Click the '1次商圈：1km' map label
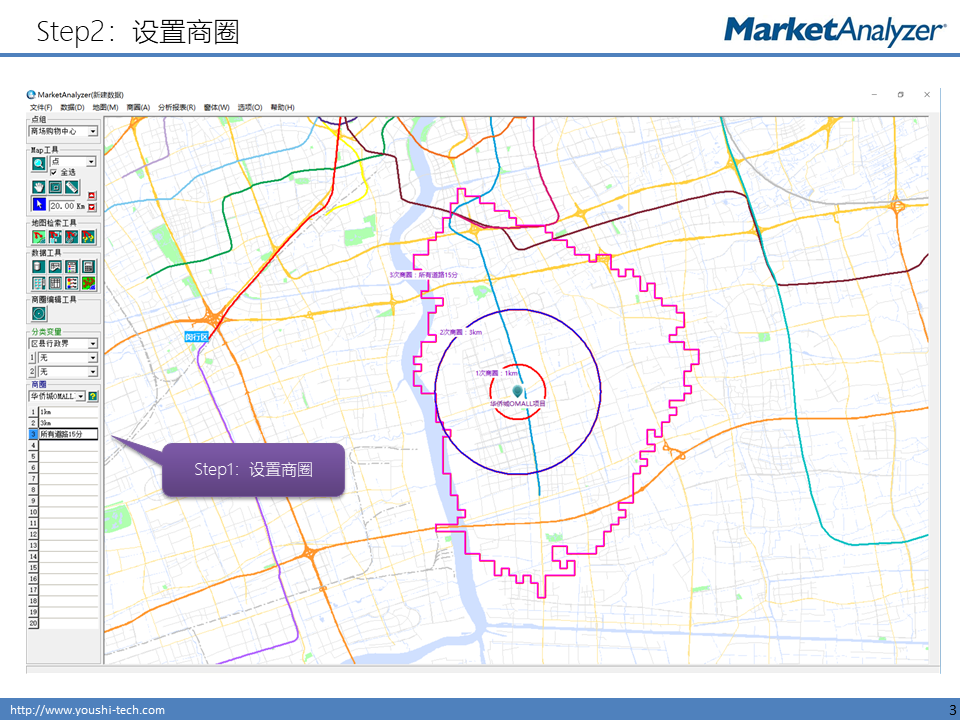This screenshot has width=960, height=720. click(497, 373)
